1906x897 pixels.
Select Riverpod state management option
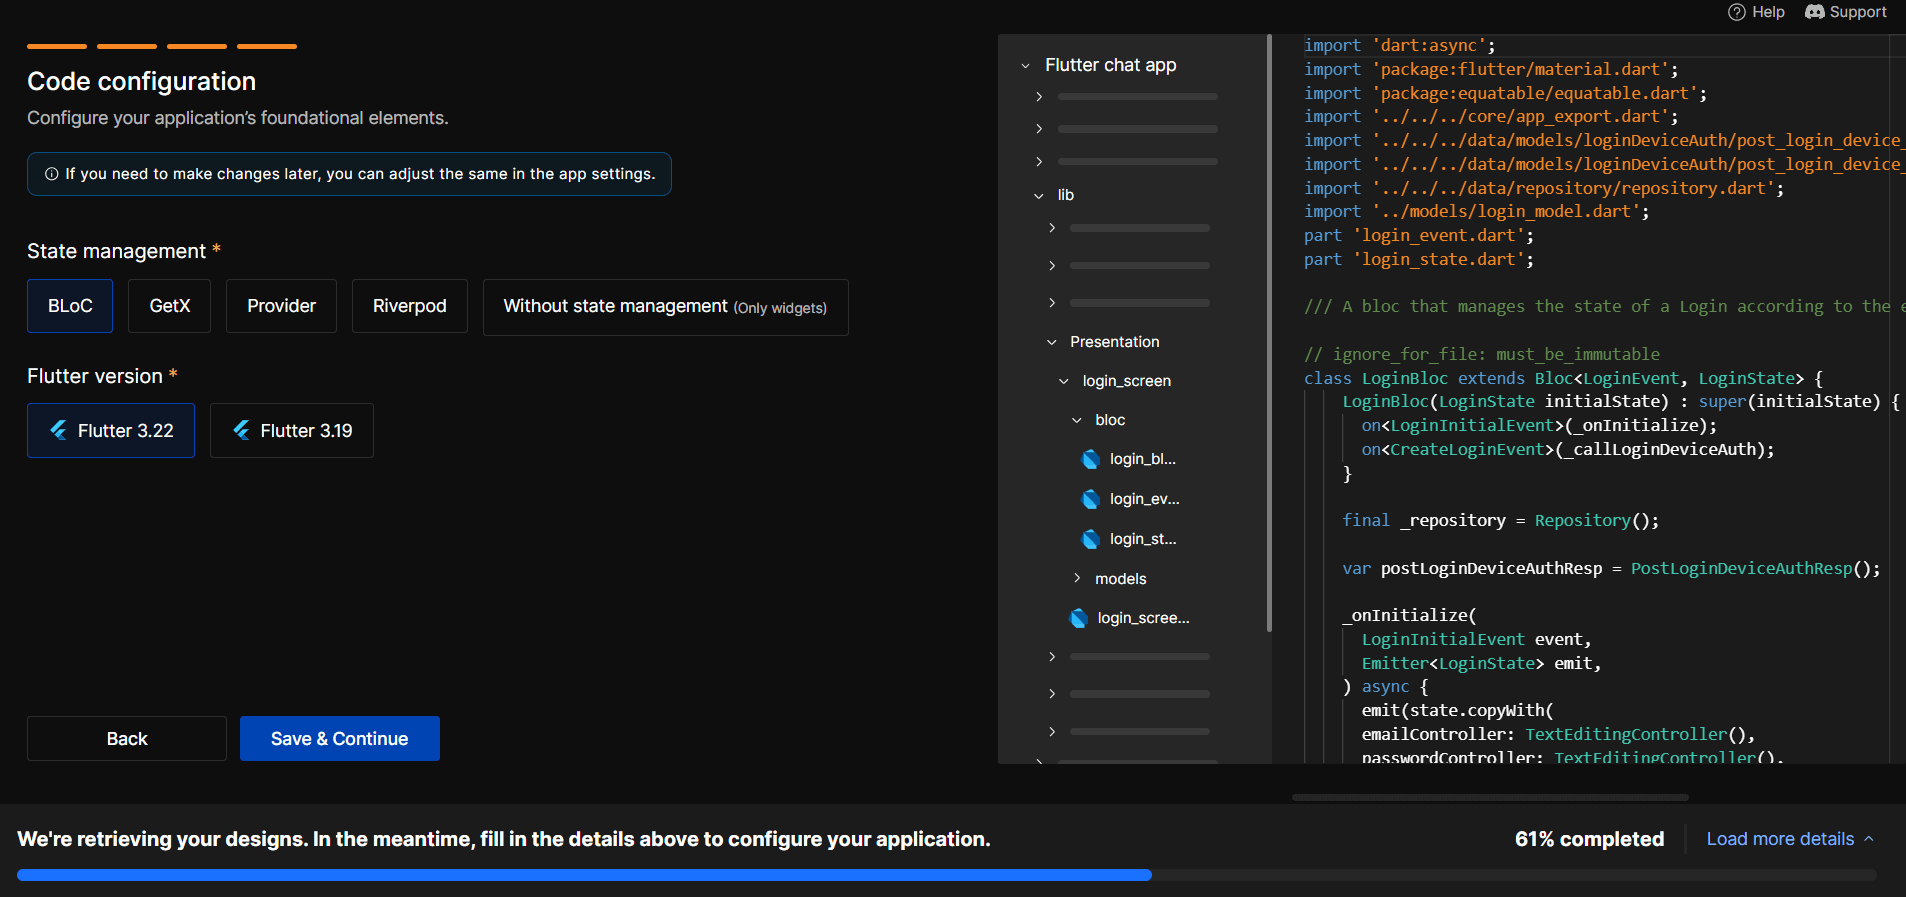(x=409, y=306)
